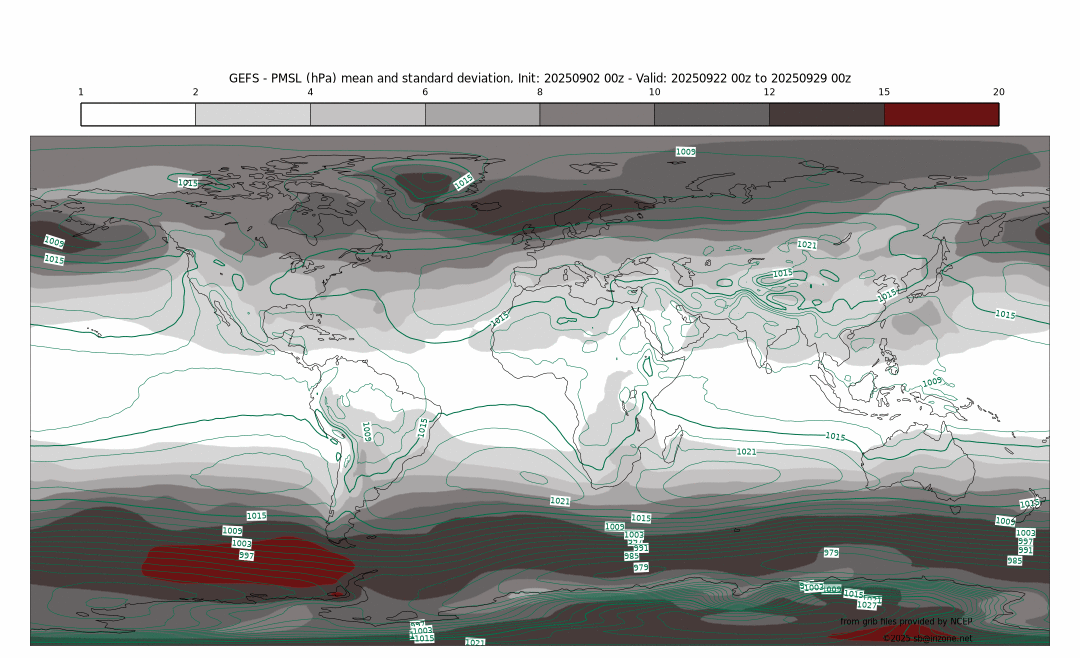The width and height of the screenshot is (1080, 658).
Task: Click the 4–6 light gray colorbar segment
Action: (367, 114)
